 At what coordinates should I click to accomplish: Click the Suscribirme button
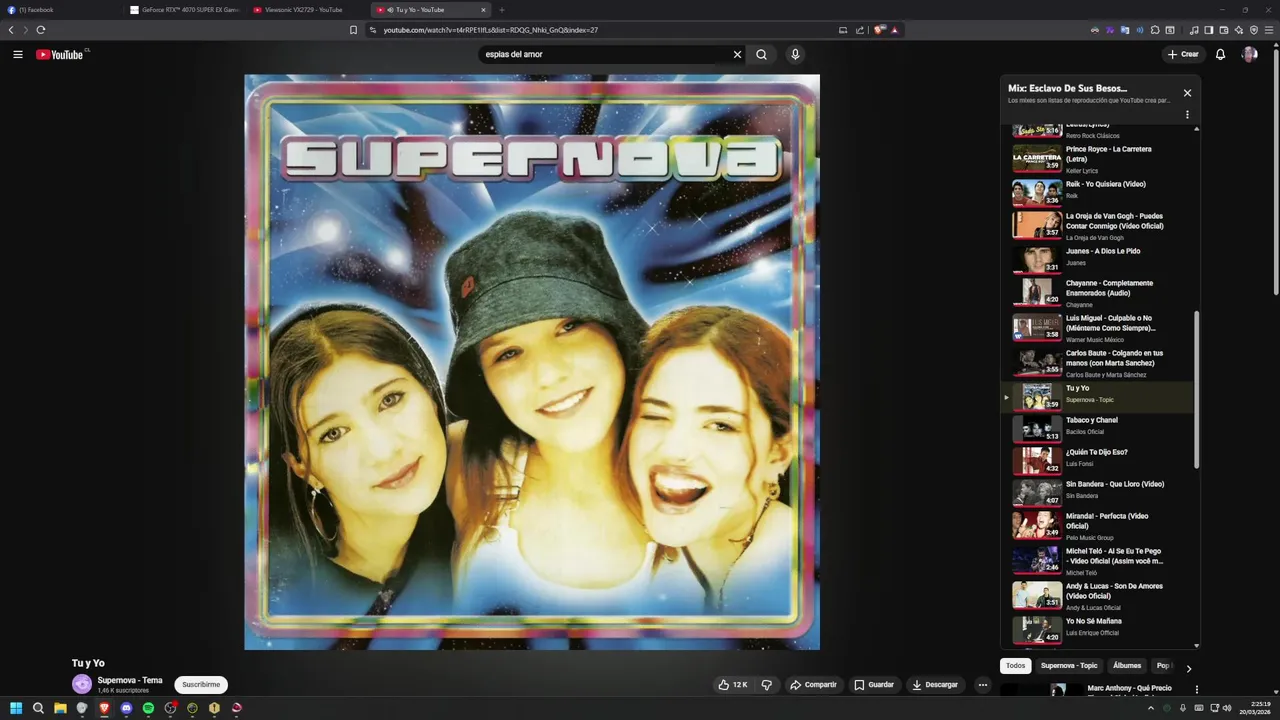(x=201, y=685)
